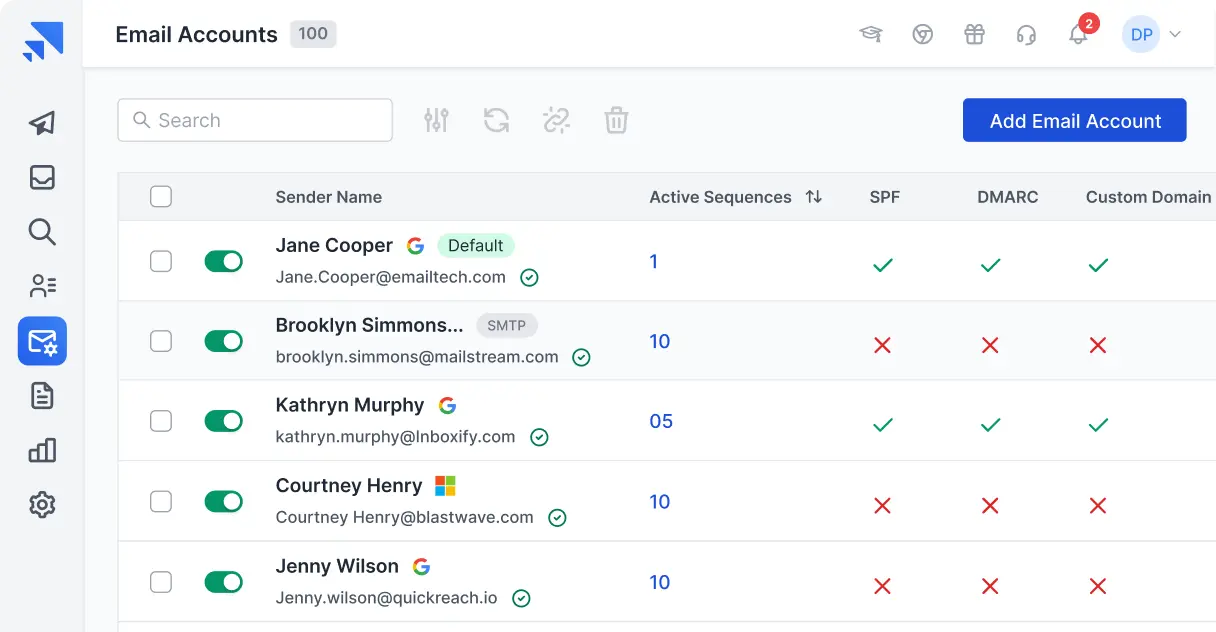This screenshot has height=632, width=1216.
Task: Click inside the Search input field
Action: click(254, 119)
